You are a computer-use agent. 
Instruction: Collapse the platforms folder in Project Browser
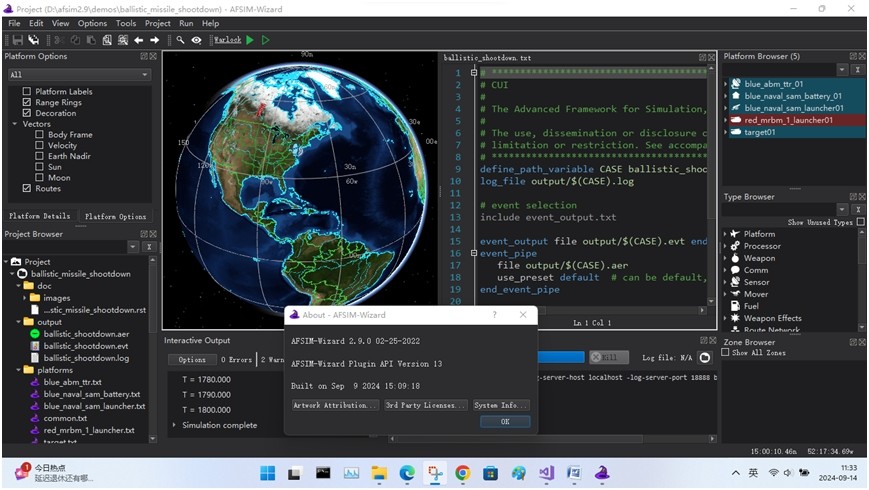(x=17, y=370)
